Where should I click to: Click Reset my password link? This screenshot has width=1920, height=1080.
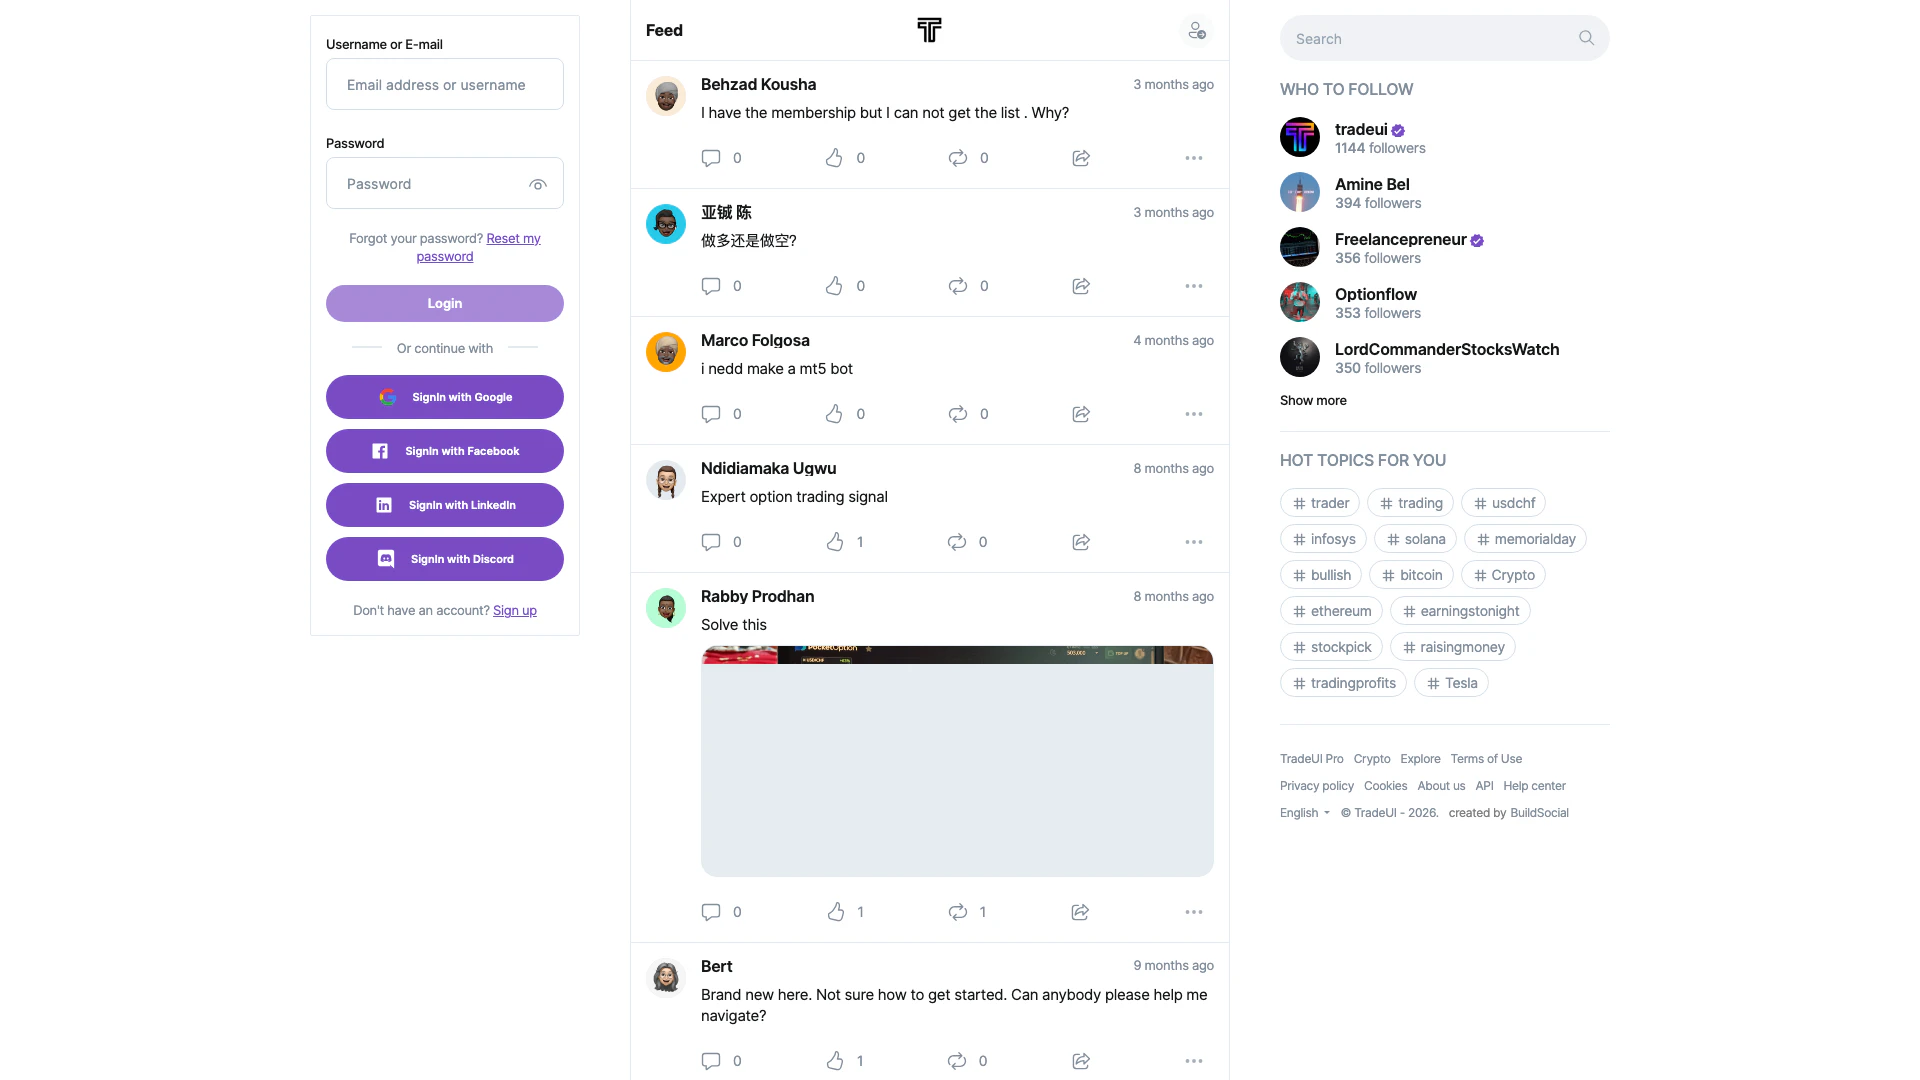click(479, 247)
